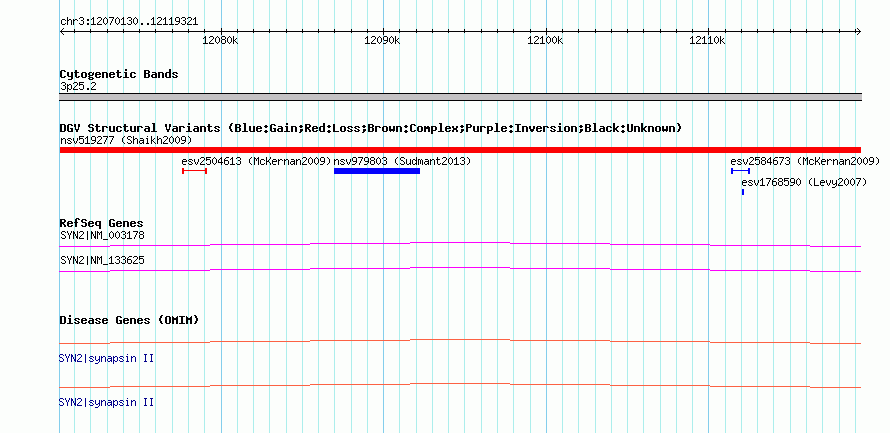Click the chr3:12070130..12119321 coordinate label
The image size is (890, 433).
coord(129,22)
